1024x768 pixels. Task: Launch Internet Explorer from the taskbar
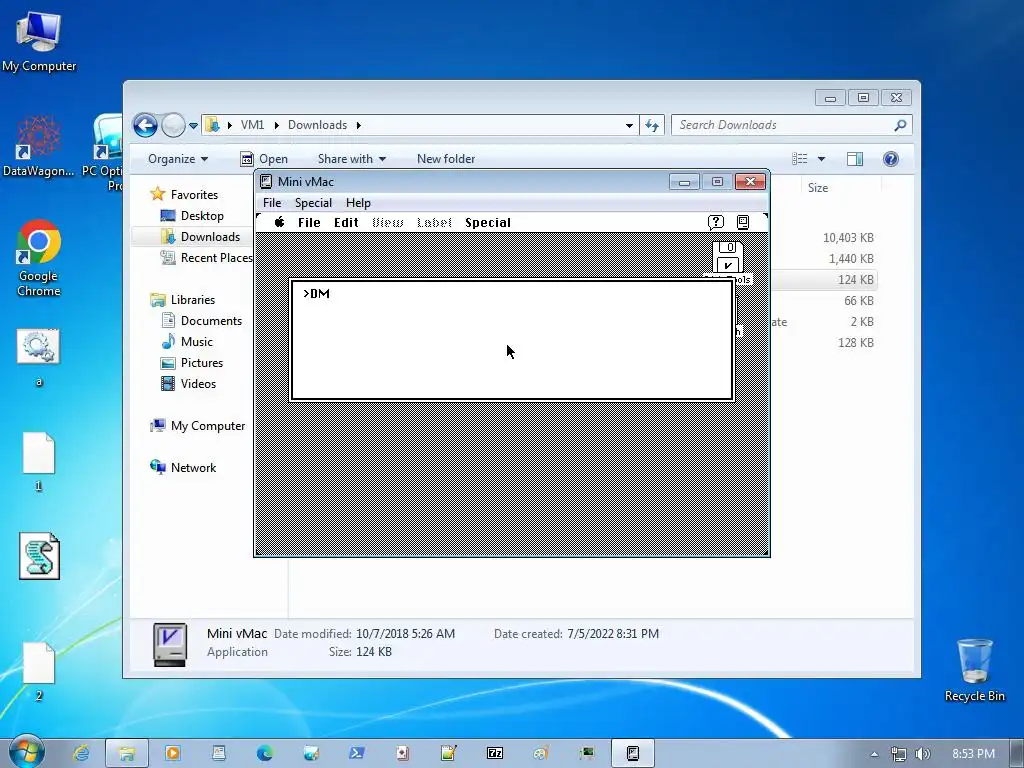[x=81, y=753]
